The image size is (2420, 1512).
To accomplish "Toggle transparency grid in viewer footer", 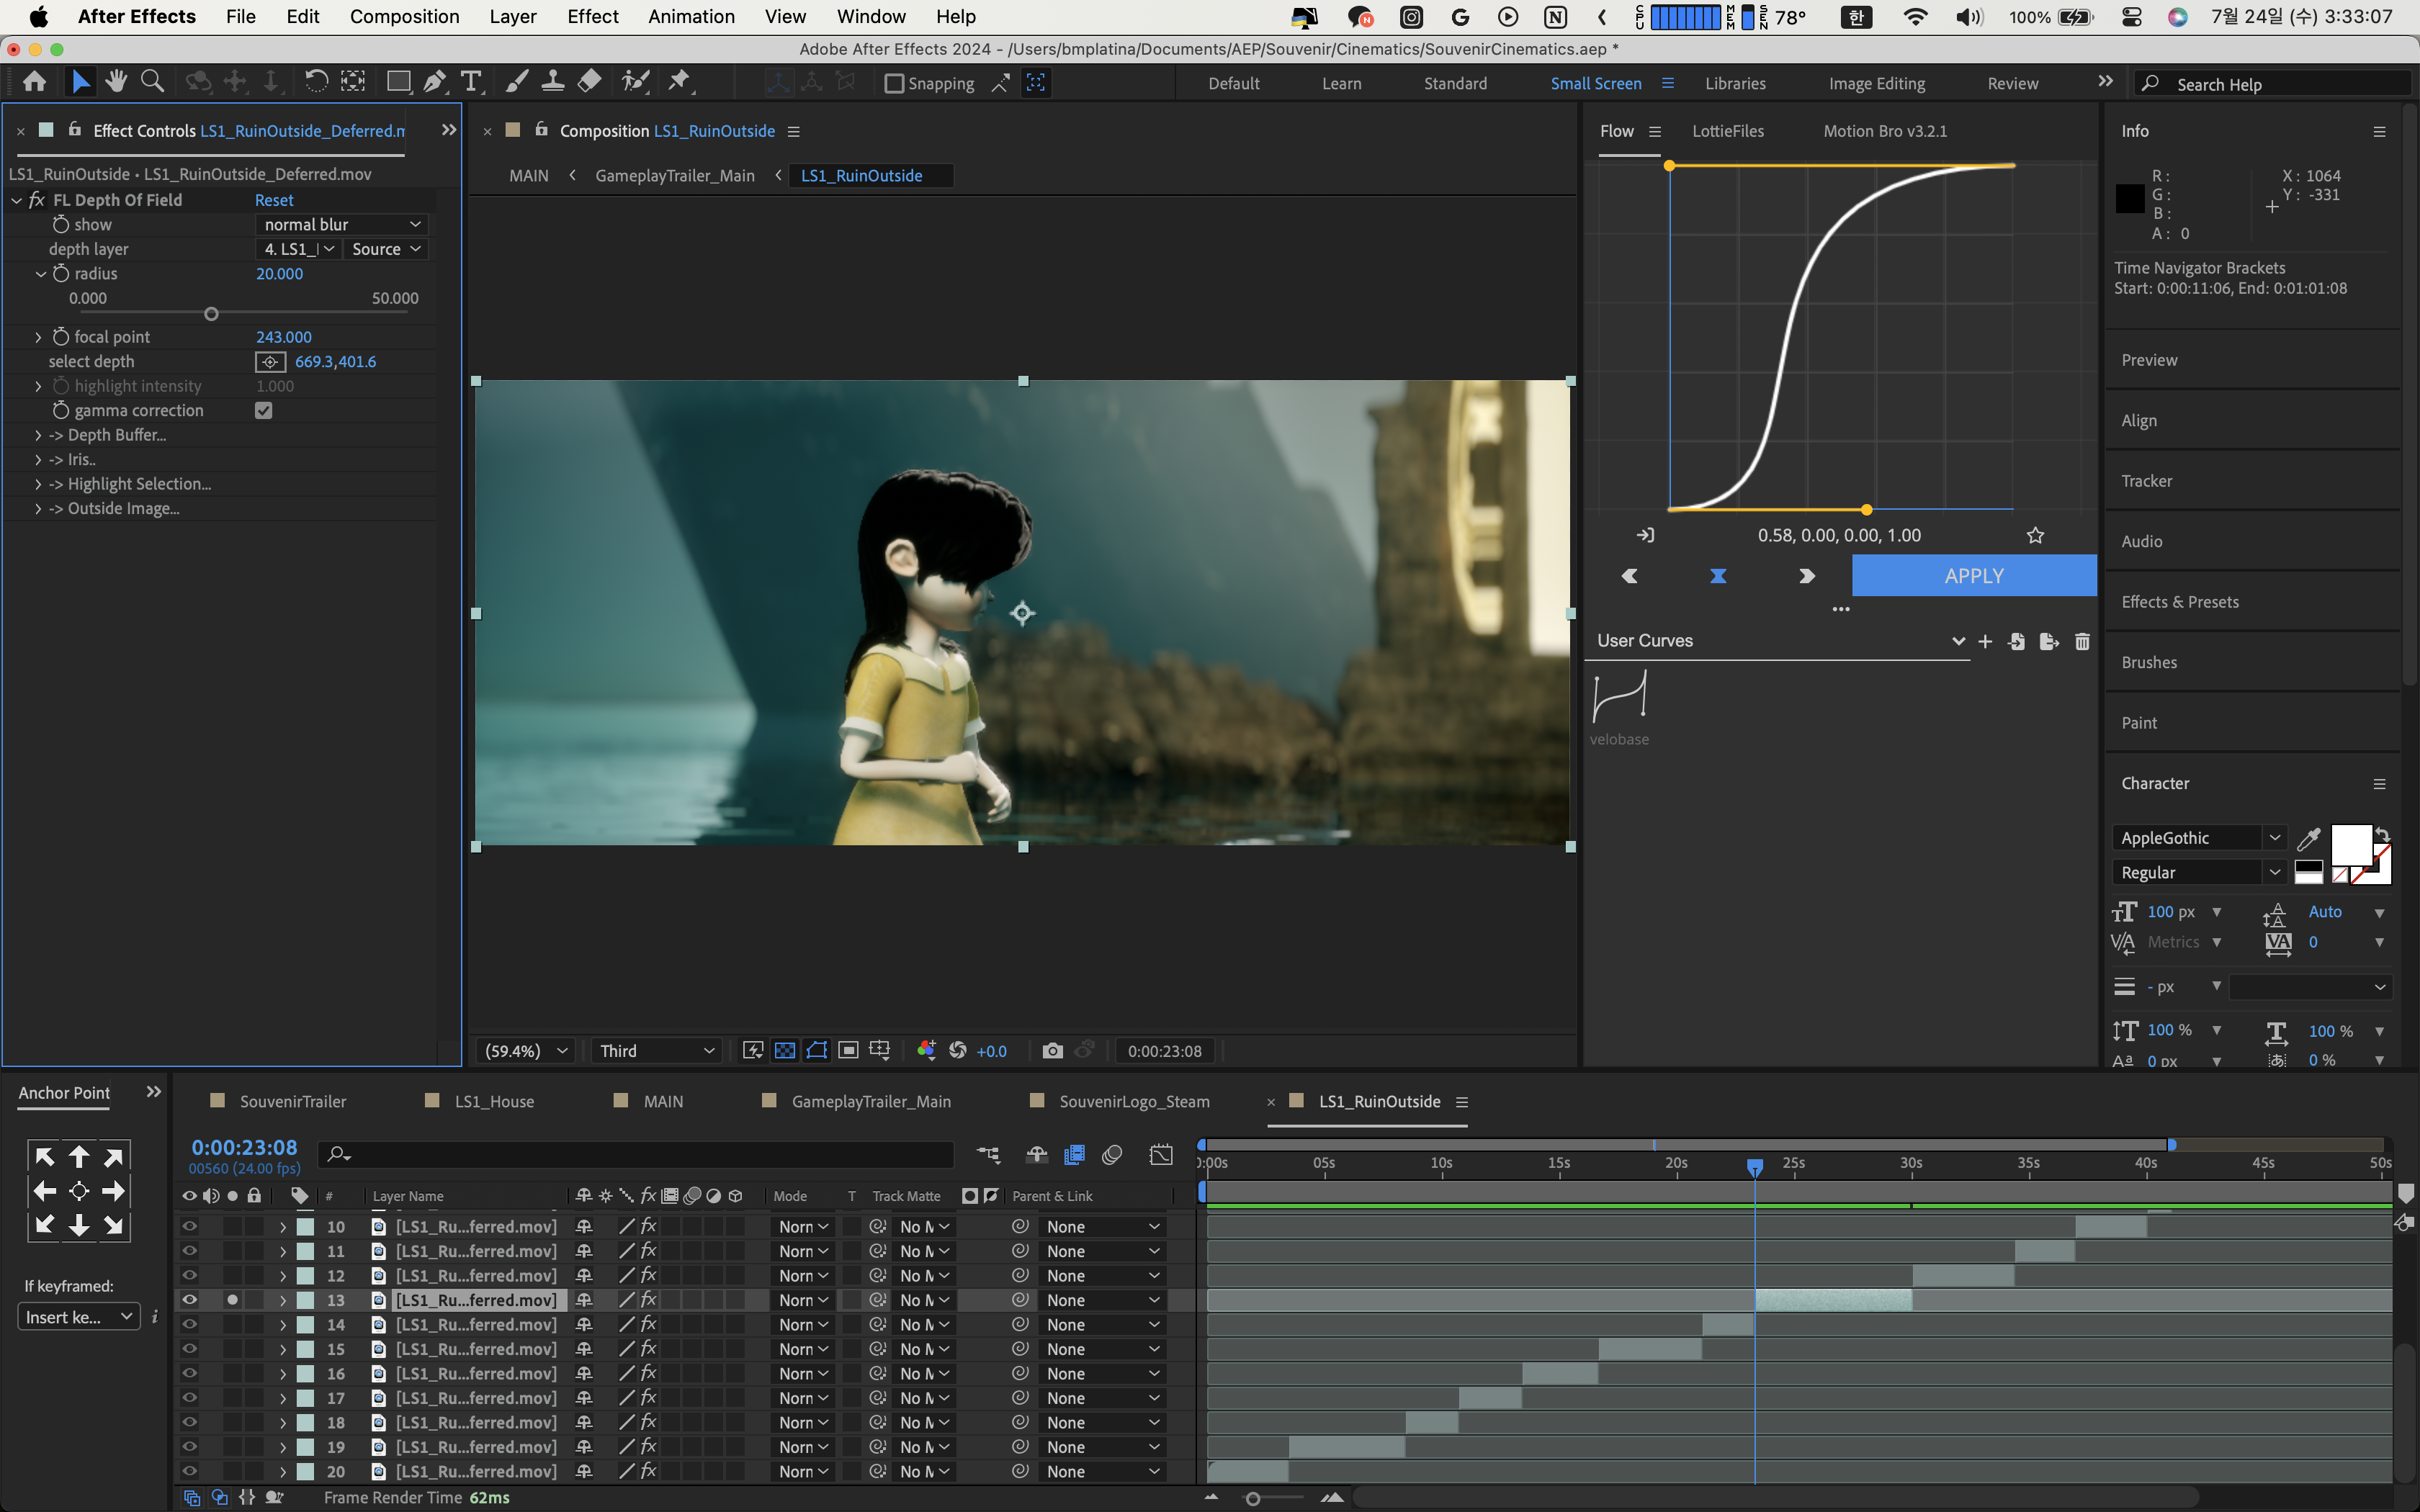I will click(785, 1051).
